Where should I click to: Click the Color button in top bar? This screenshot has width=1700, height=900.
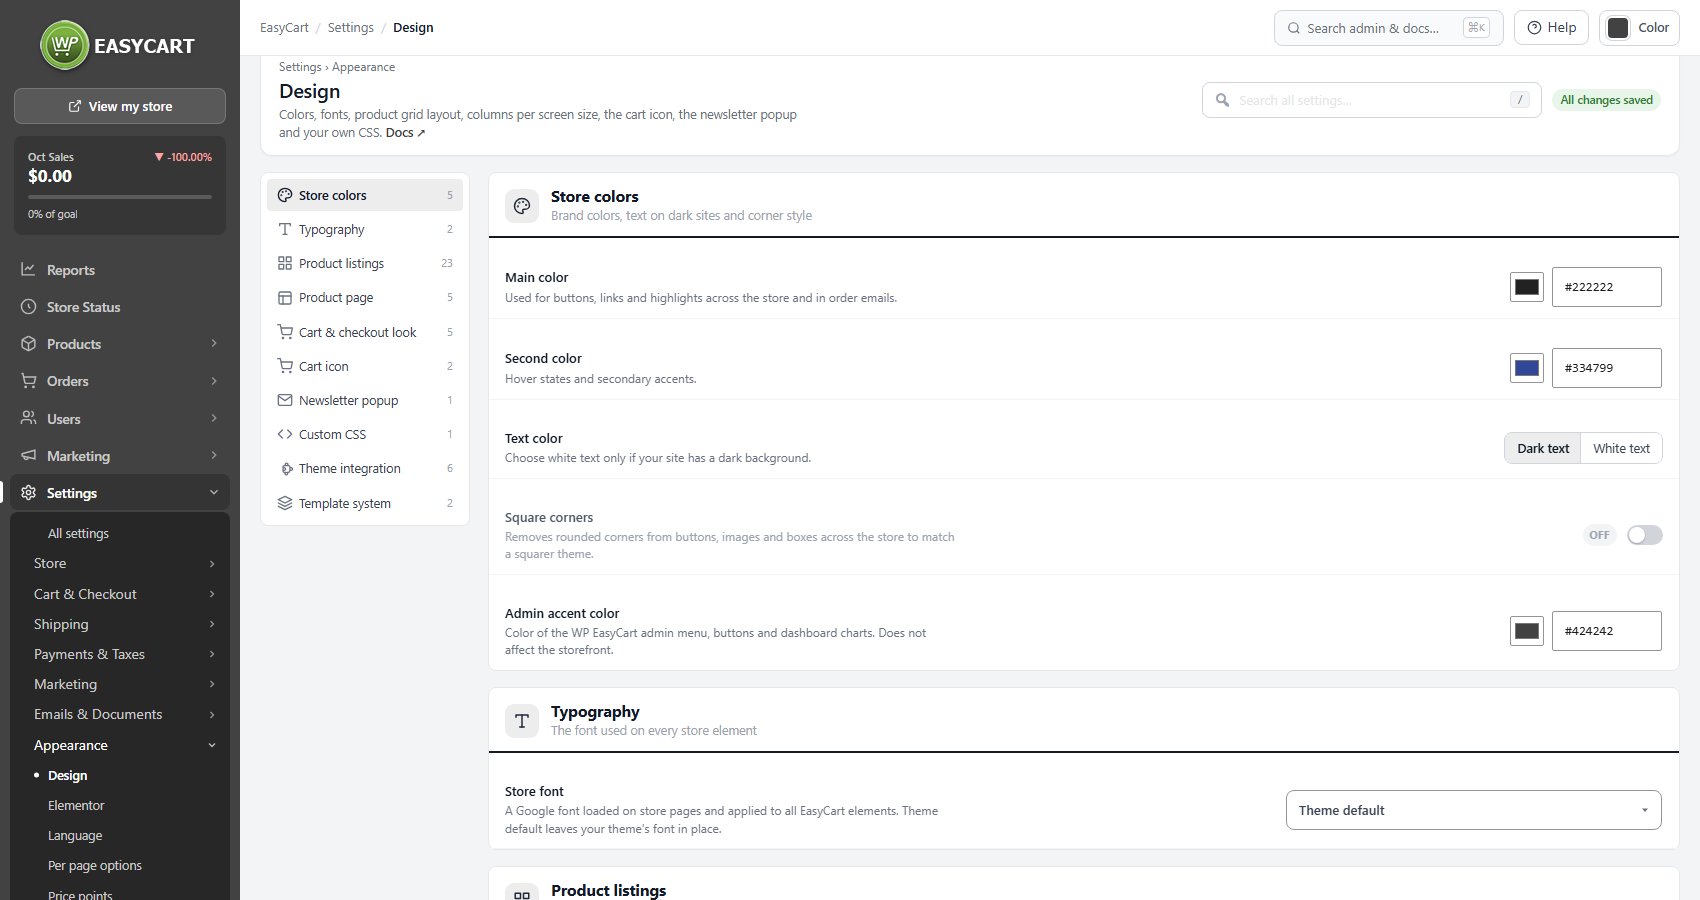point(1639,28)
